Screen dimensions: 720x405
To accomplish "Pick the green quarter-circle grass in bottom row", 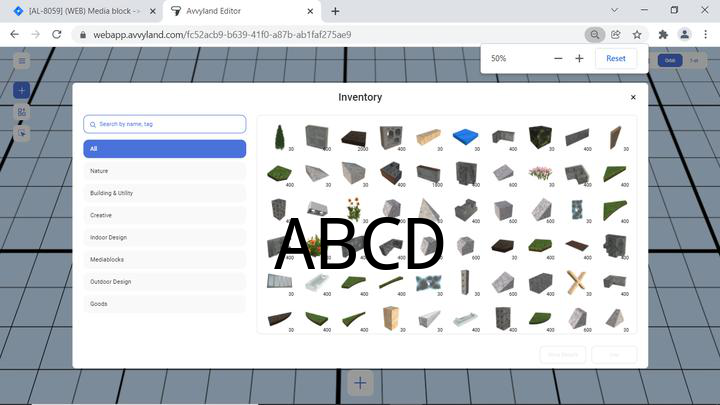I will (x=540, y=318).
